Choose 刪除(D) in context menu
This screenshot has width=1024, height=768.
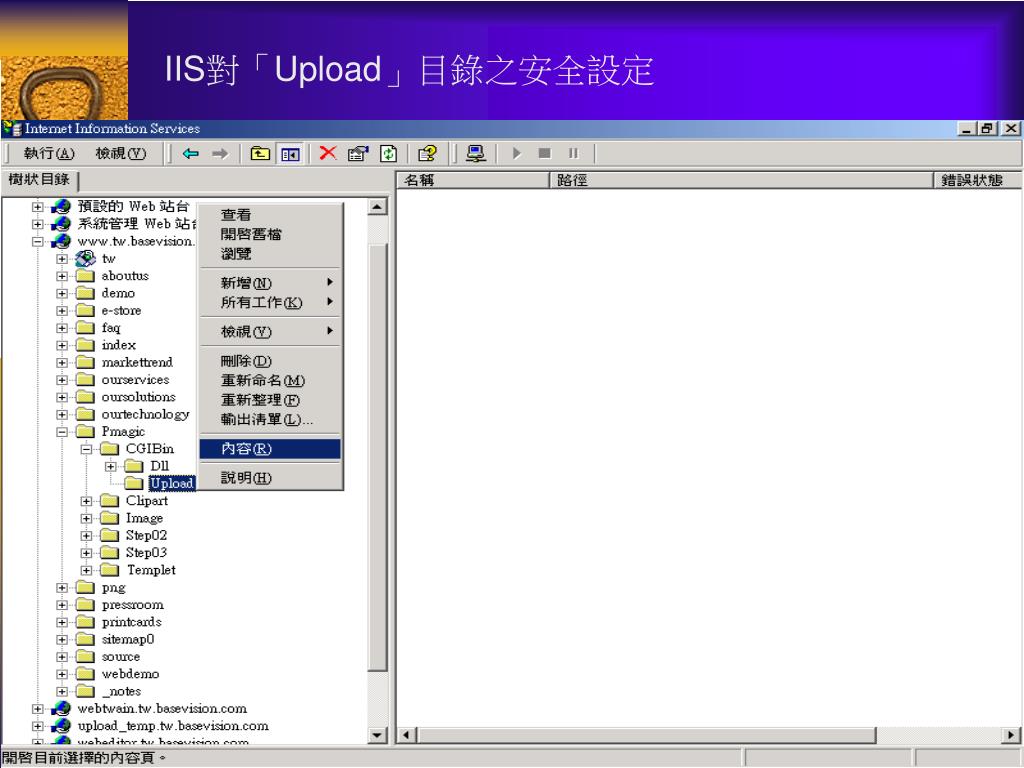coord(270,361)
